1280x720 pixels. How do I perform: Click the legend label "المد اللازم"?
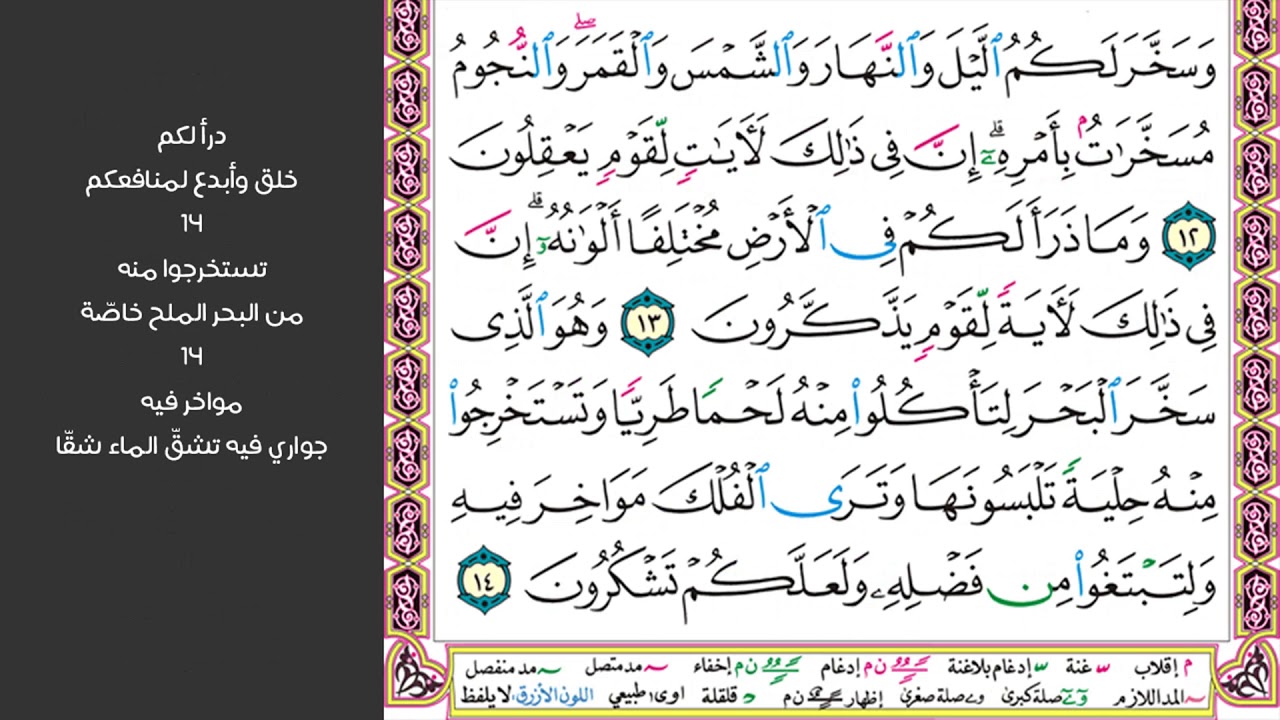tap(1150, 697)
